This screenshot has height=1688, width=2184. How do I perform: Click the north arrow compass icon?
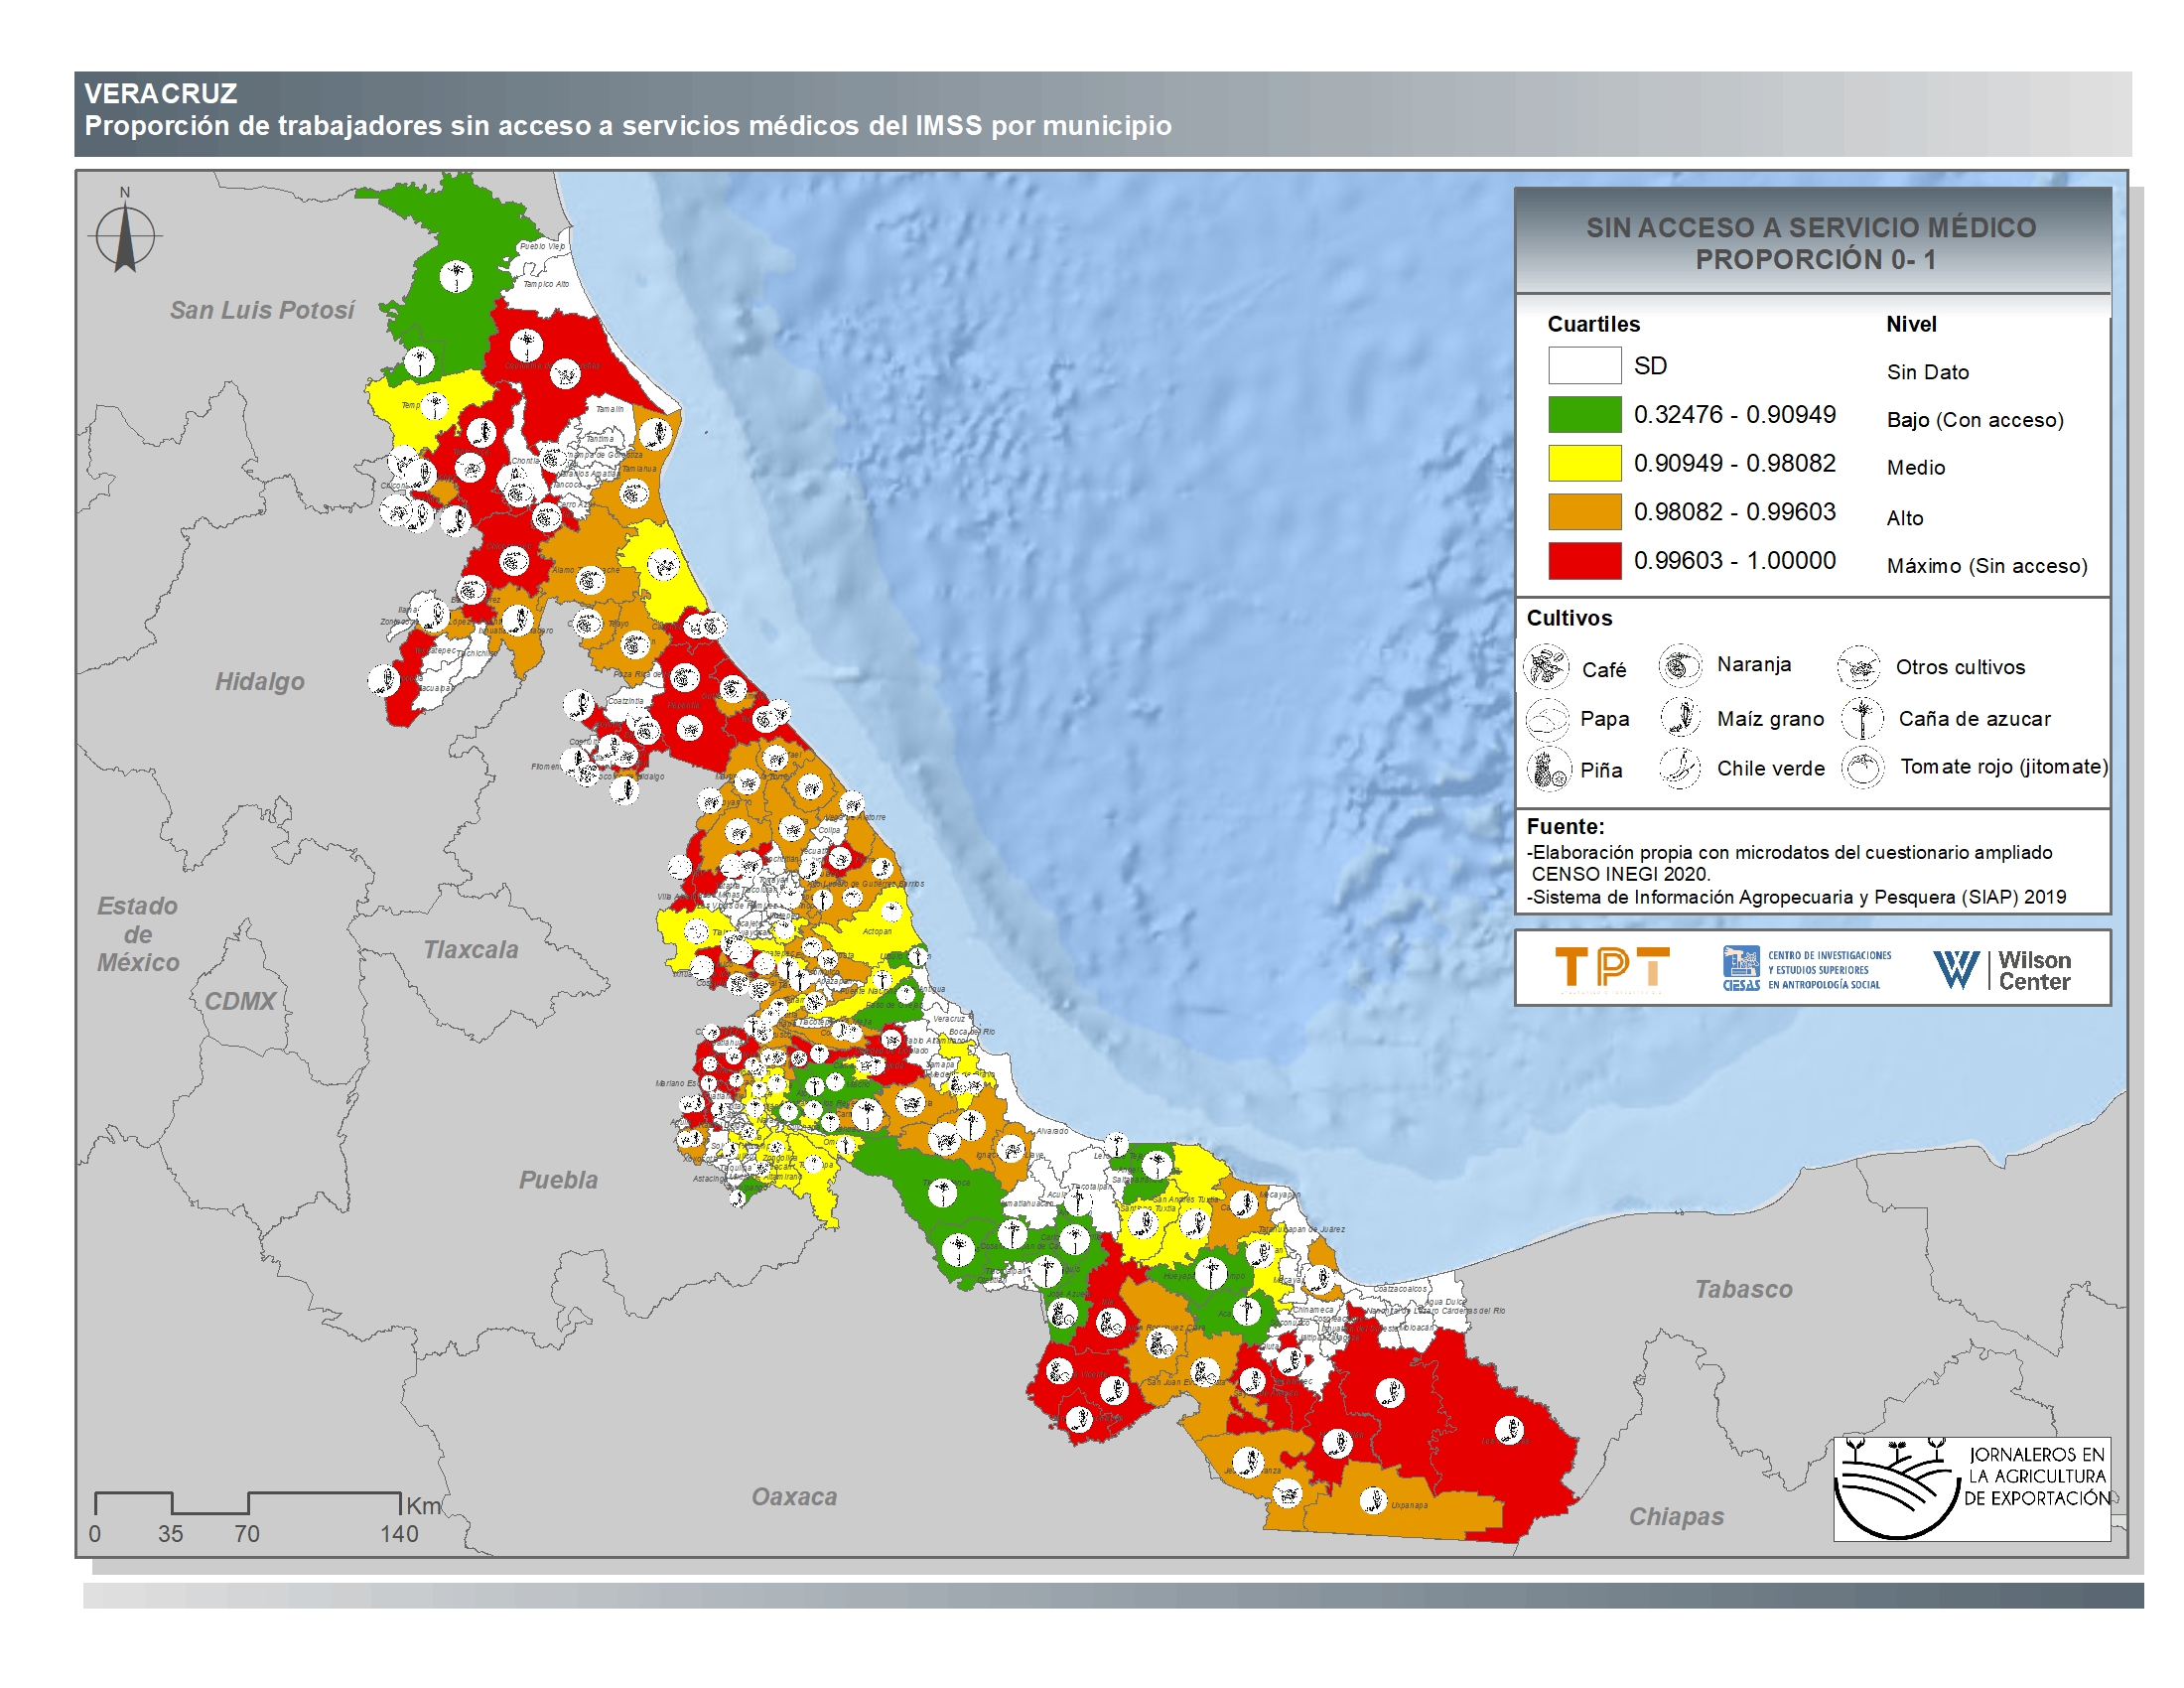[x=125, y=237]
